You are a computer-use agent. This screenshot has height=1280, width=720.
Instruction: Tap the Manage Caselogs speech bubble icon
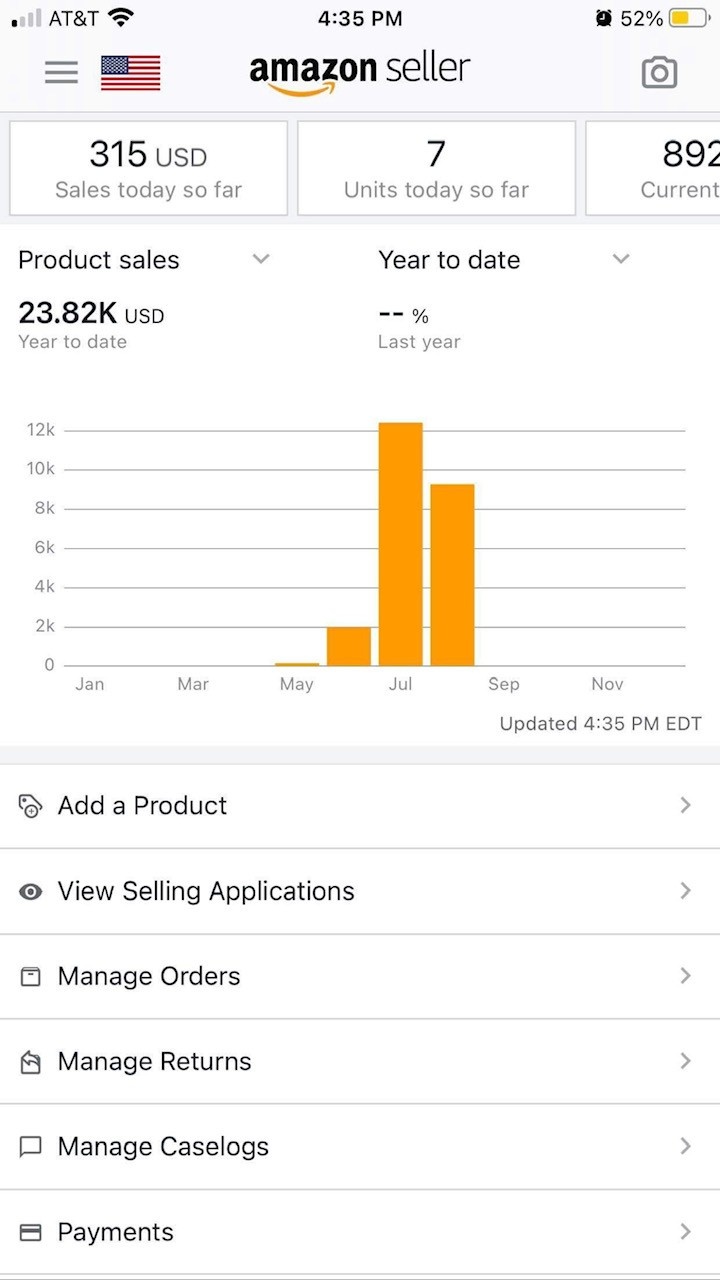tap(31, 1147)
